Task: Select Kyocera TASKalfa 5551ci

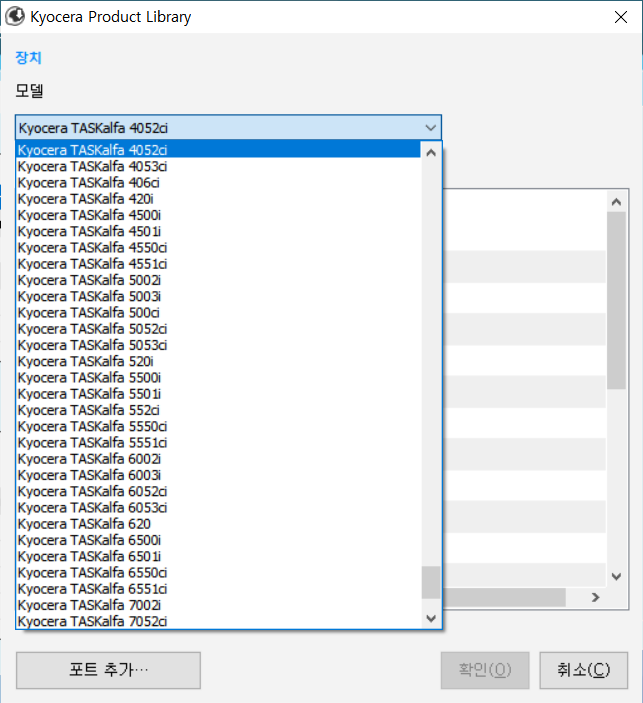Action: pos(218,443)
